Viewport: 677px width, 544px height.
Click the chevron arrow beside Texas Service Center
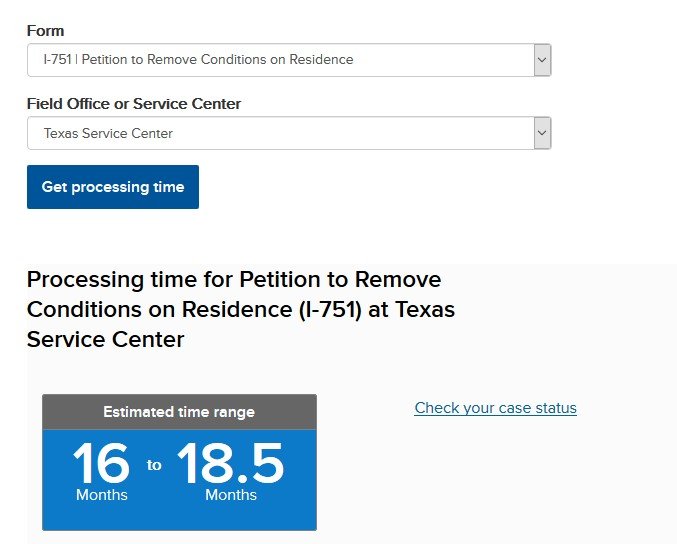click(x=542, y=133)
